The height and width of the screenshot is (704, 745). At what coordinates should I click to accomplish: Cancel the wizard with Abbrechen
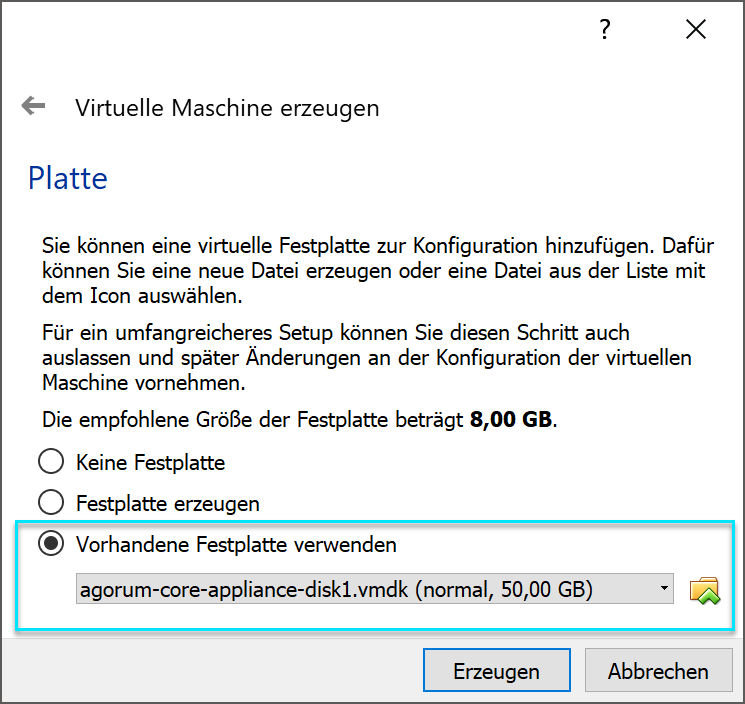[659, 670]
